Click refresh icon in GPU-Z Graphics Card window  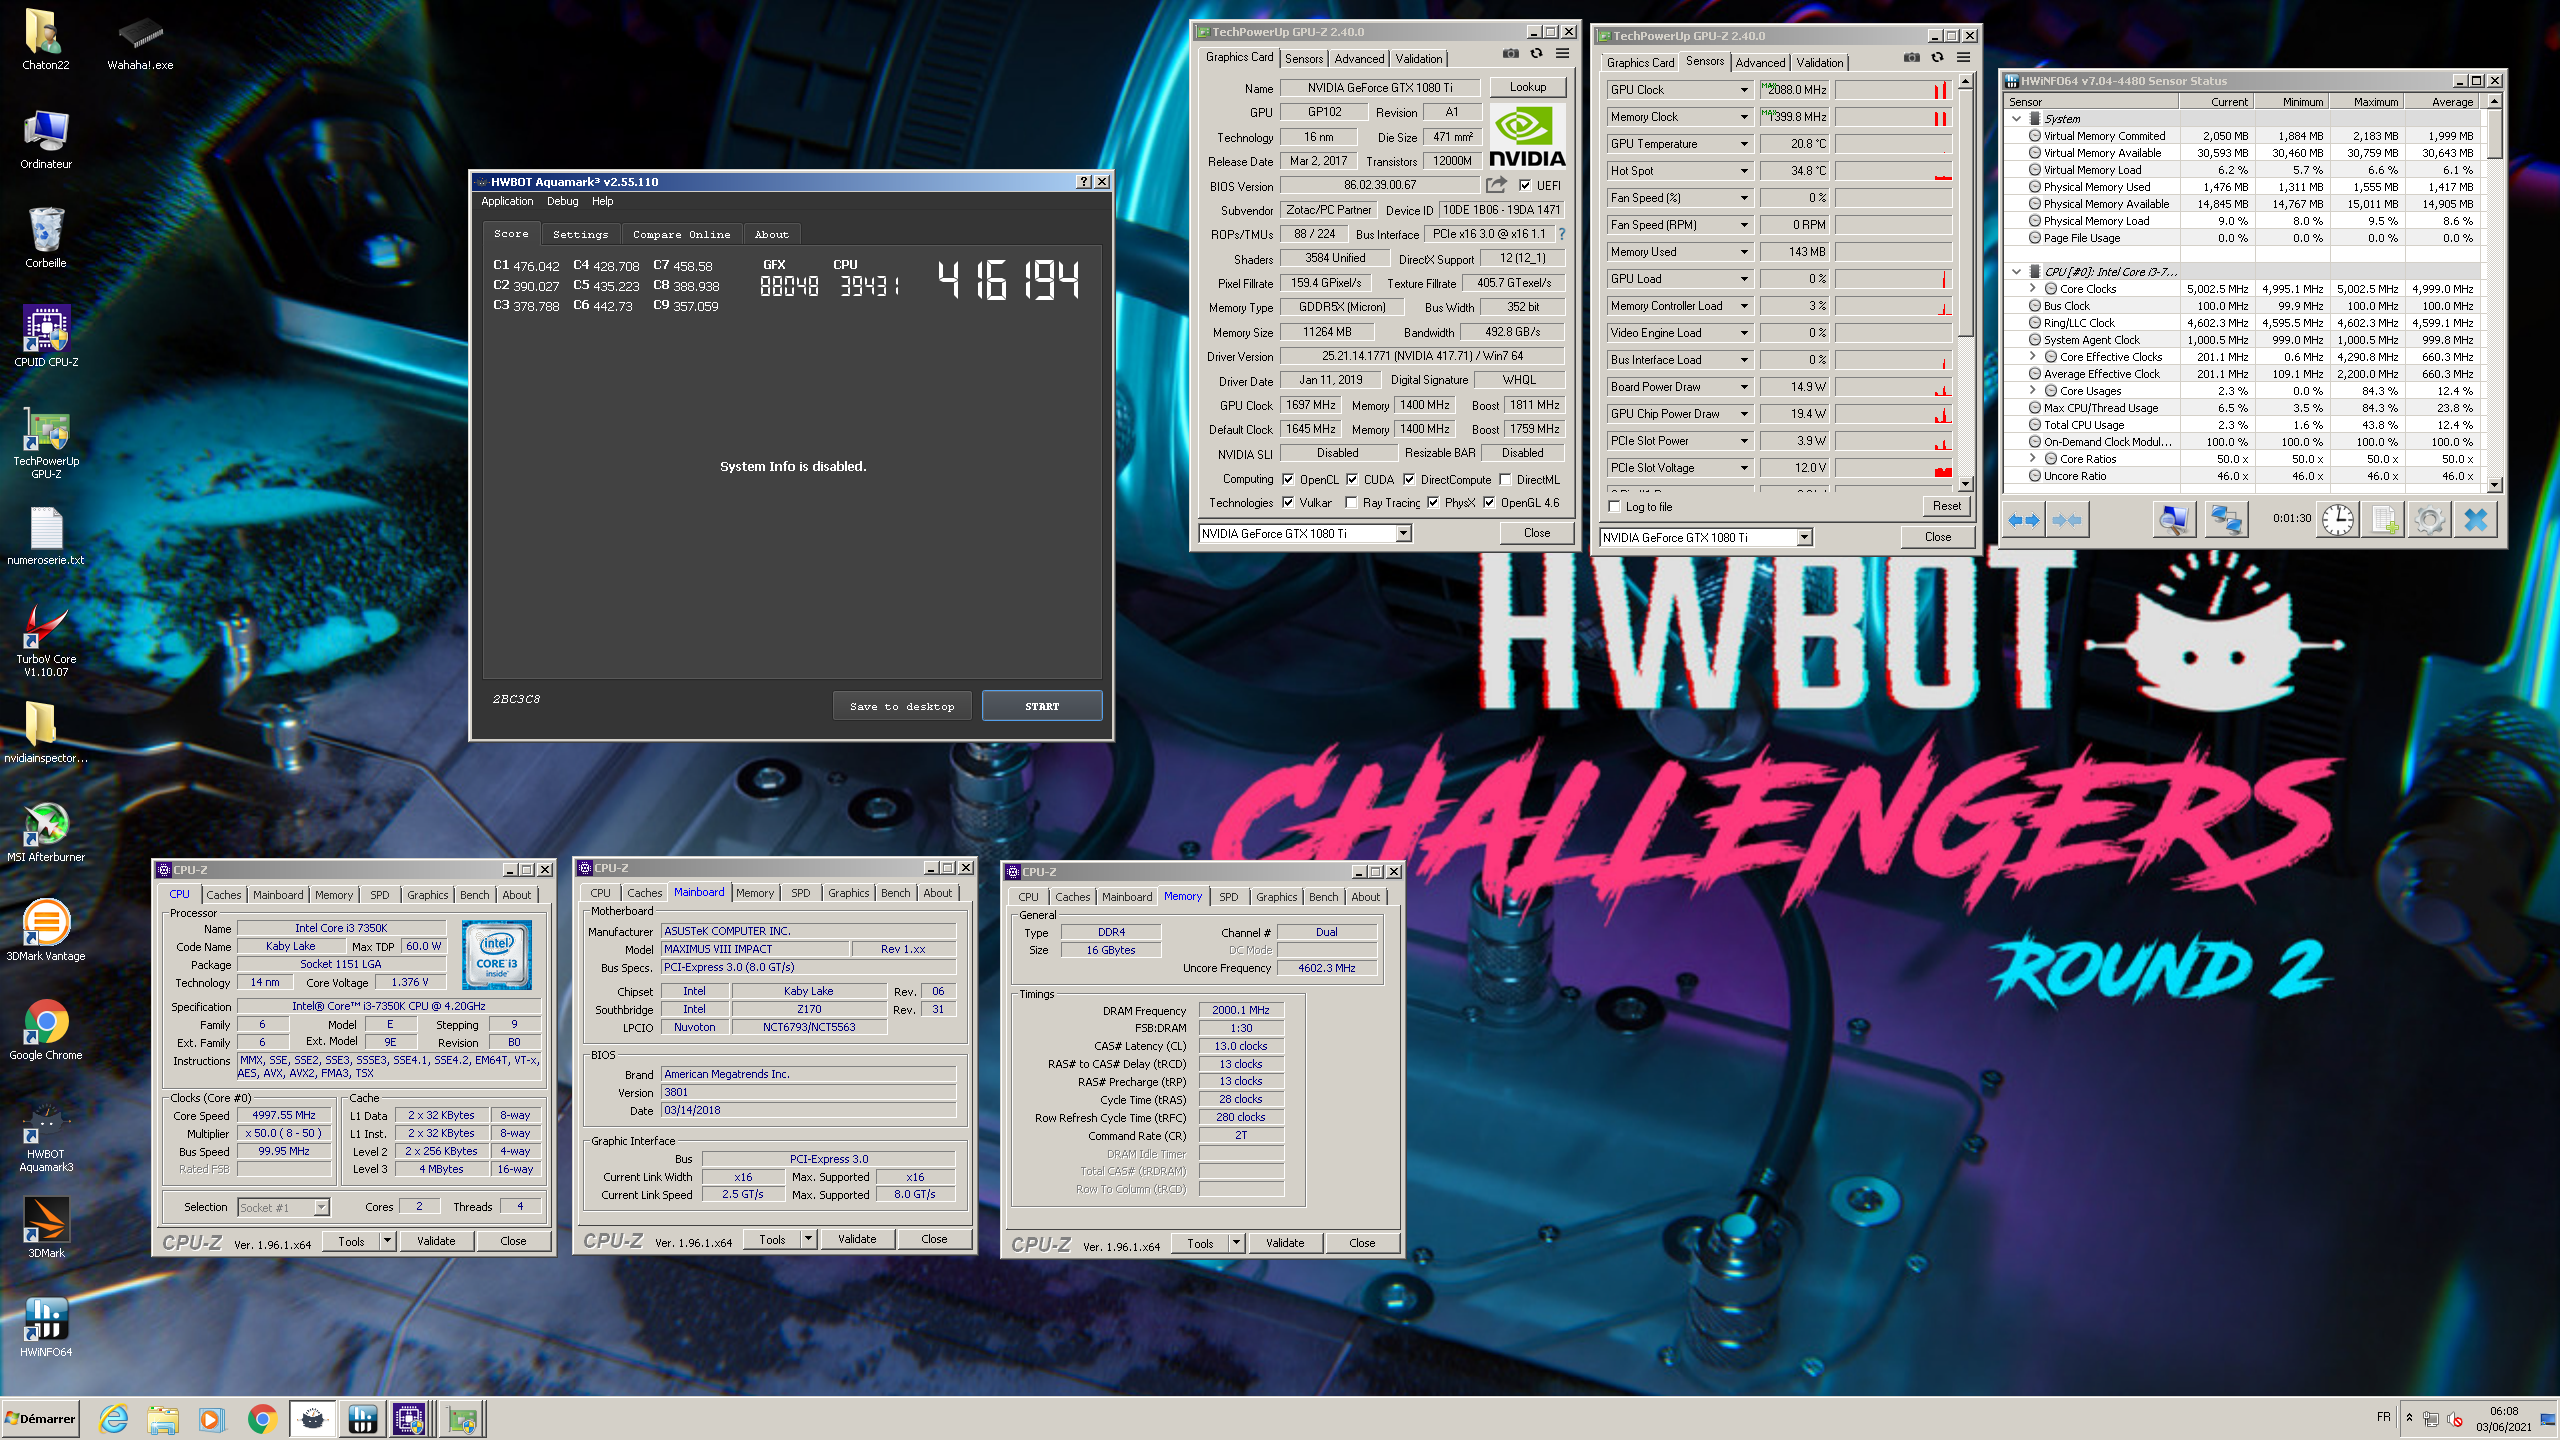[x=1537, y=54]
